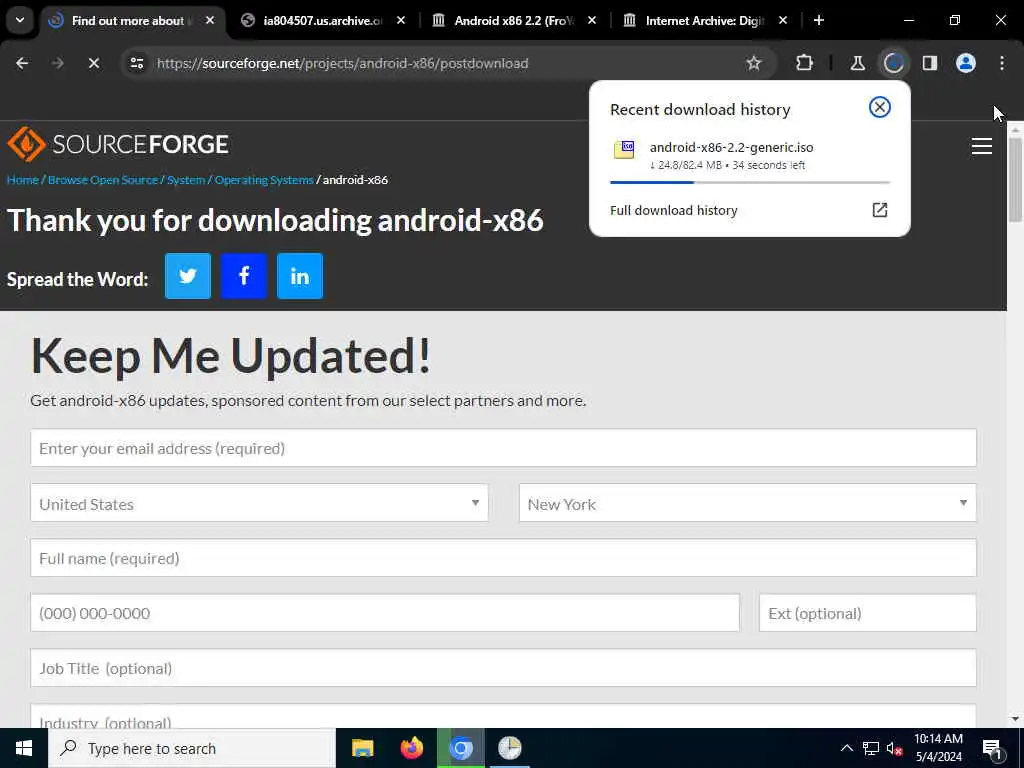Follow the Browse Open Source breadcrumb
The width and height of the screenshot is (1024, 768).
tap(103, 180)
